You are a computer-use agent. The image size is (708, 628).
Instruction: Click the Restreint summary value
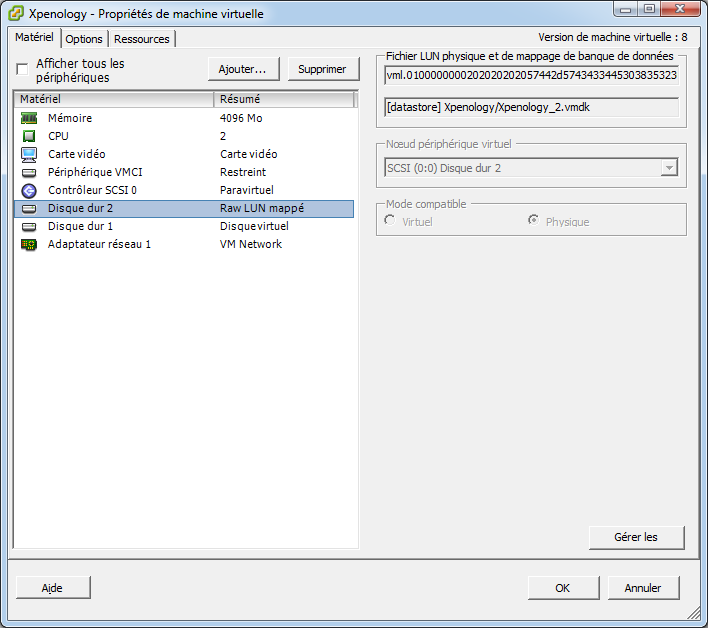(243, 172)
